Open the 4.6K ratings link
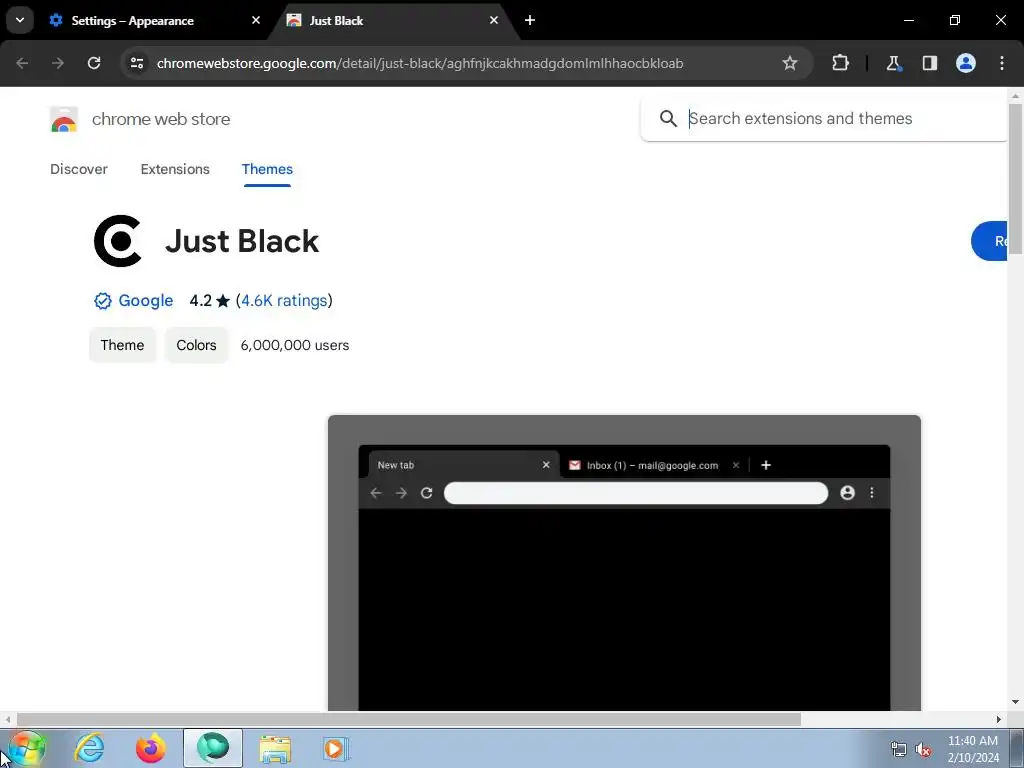This screenshot has height=768, width=1024. (284, 300)
